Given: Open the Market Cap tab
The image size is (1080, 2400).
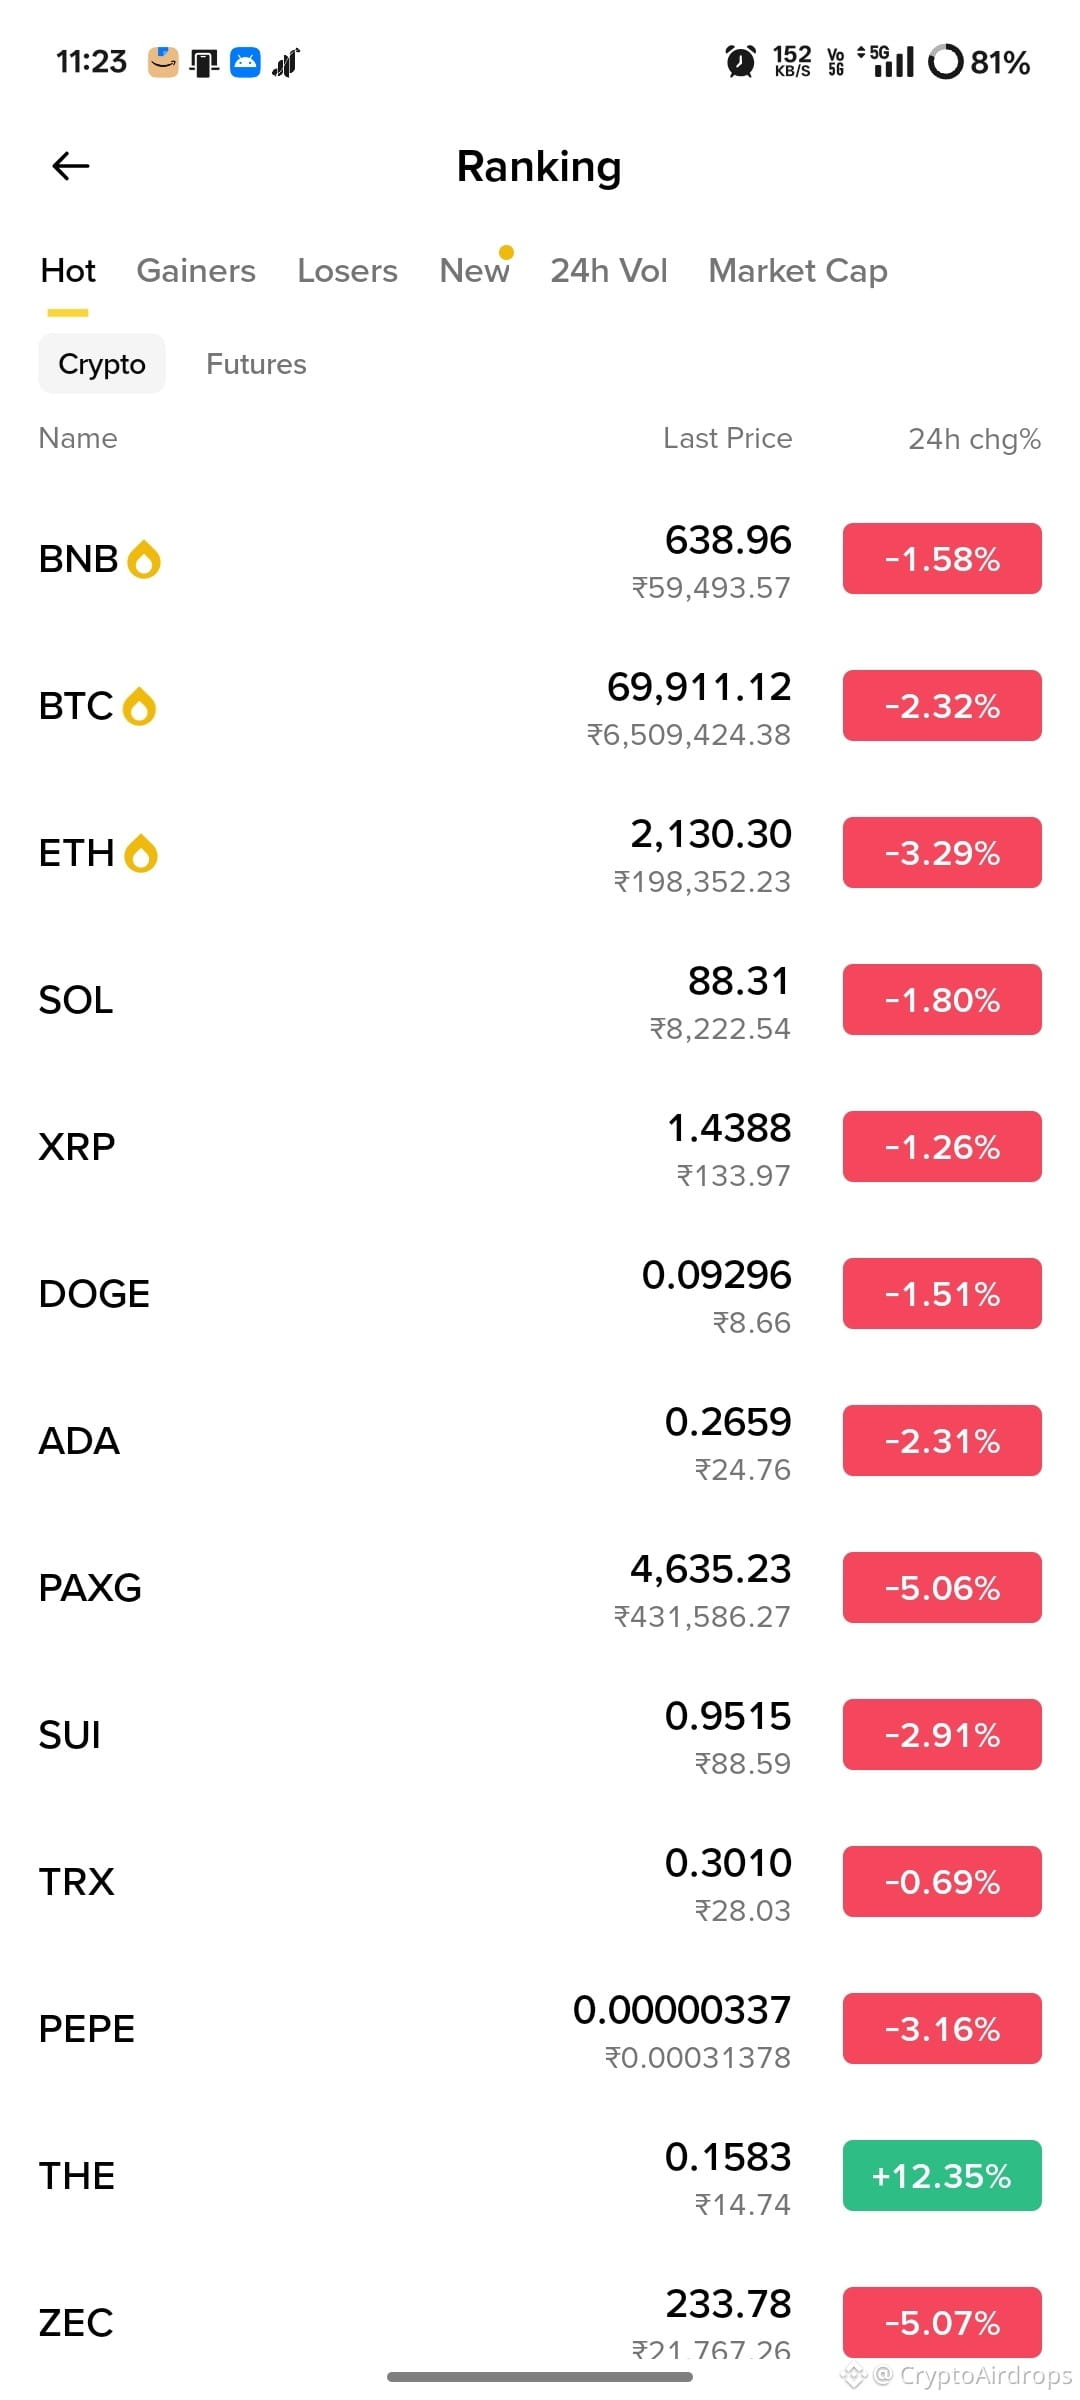Looking at the screenshot, I should pos(798,271).
